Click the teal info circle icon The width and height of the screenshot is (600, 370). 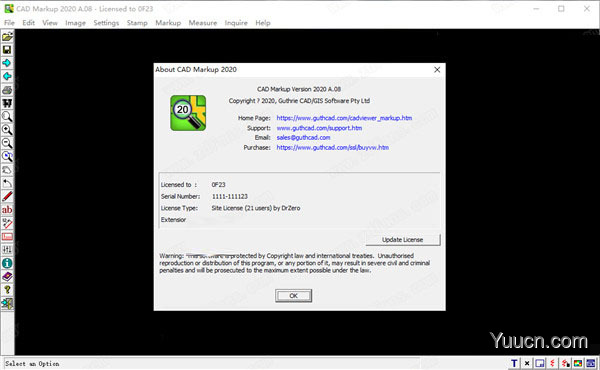click(x=7, y=263)
